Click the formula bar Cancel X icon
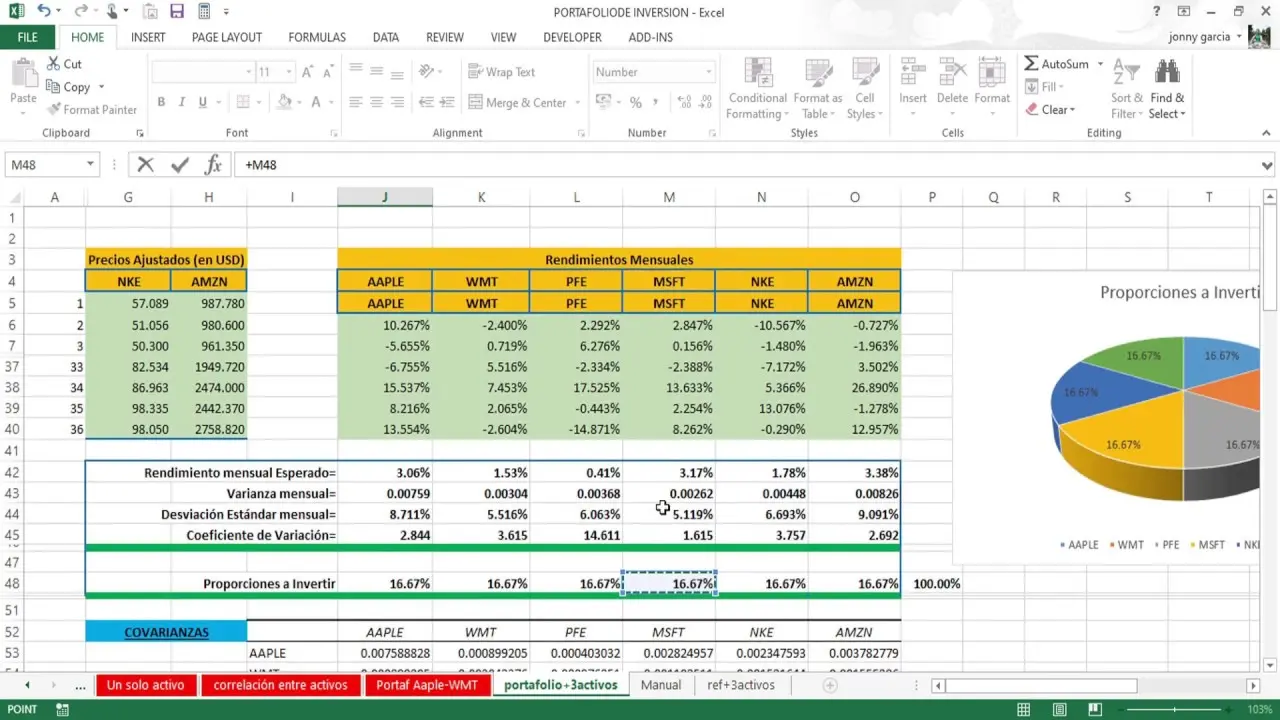This screenshot has width=1280, height=720. coord(146,165)
